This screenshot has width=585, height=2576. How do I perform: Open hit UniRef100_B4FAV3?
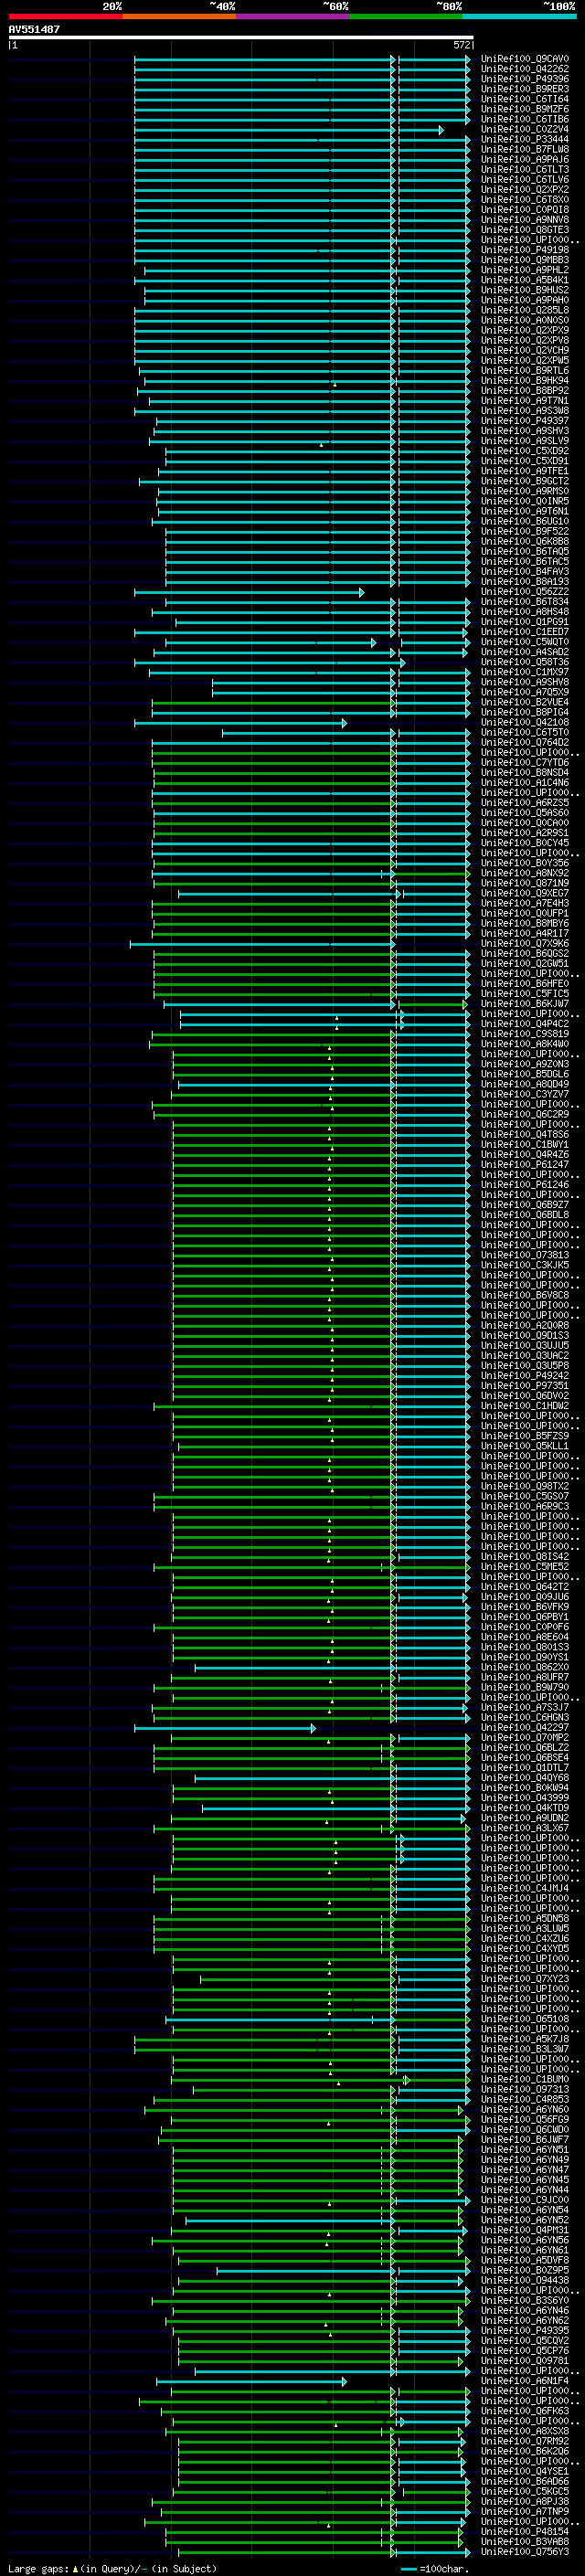[525, 572]
